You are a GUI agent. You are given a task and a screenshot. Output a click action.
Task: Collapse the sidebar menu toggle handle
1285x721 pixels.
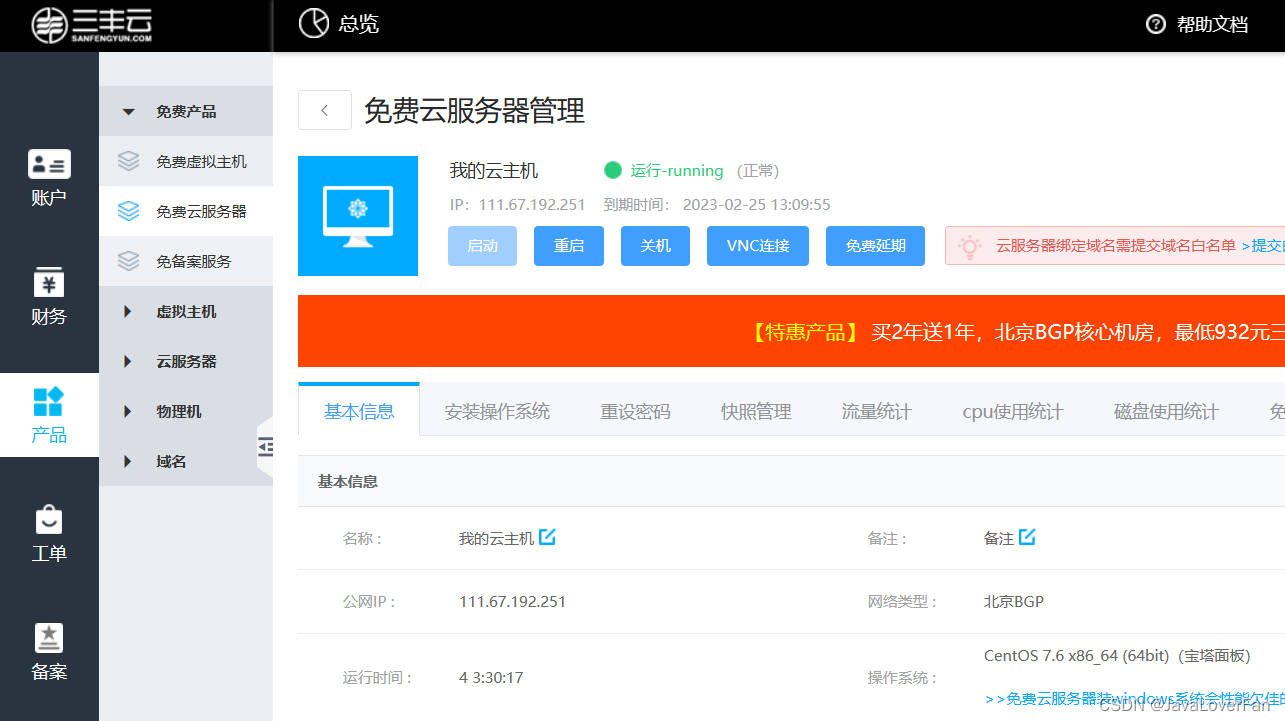click(264, 448)
